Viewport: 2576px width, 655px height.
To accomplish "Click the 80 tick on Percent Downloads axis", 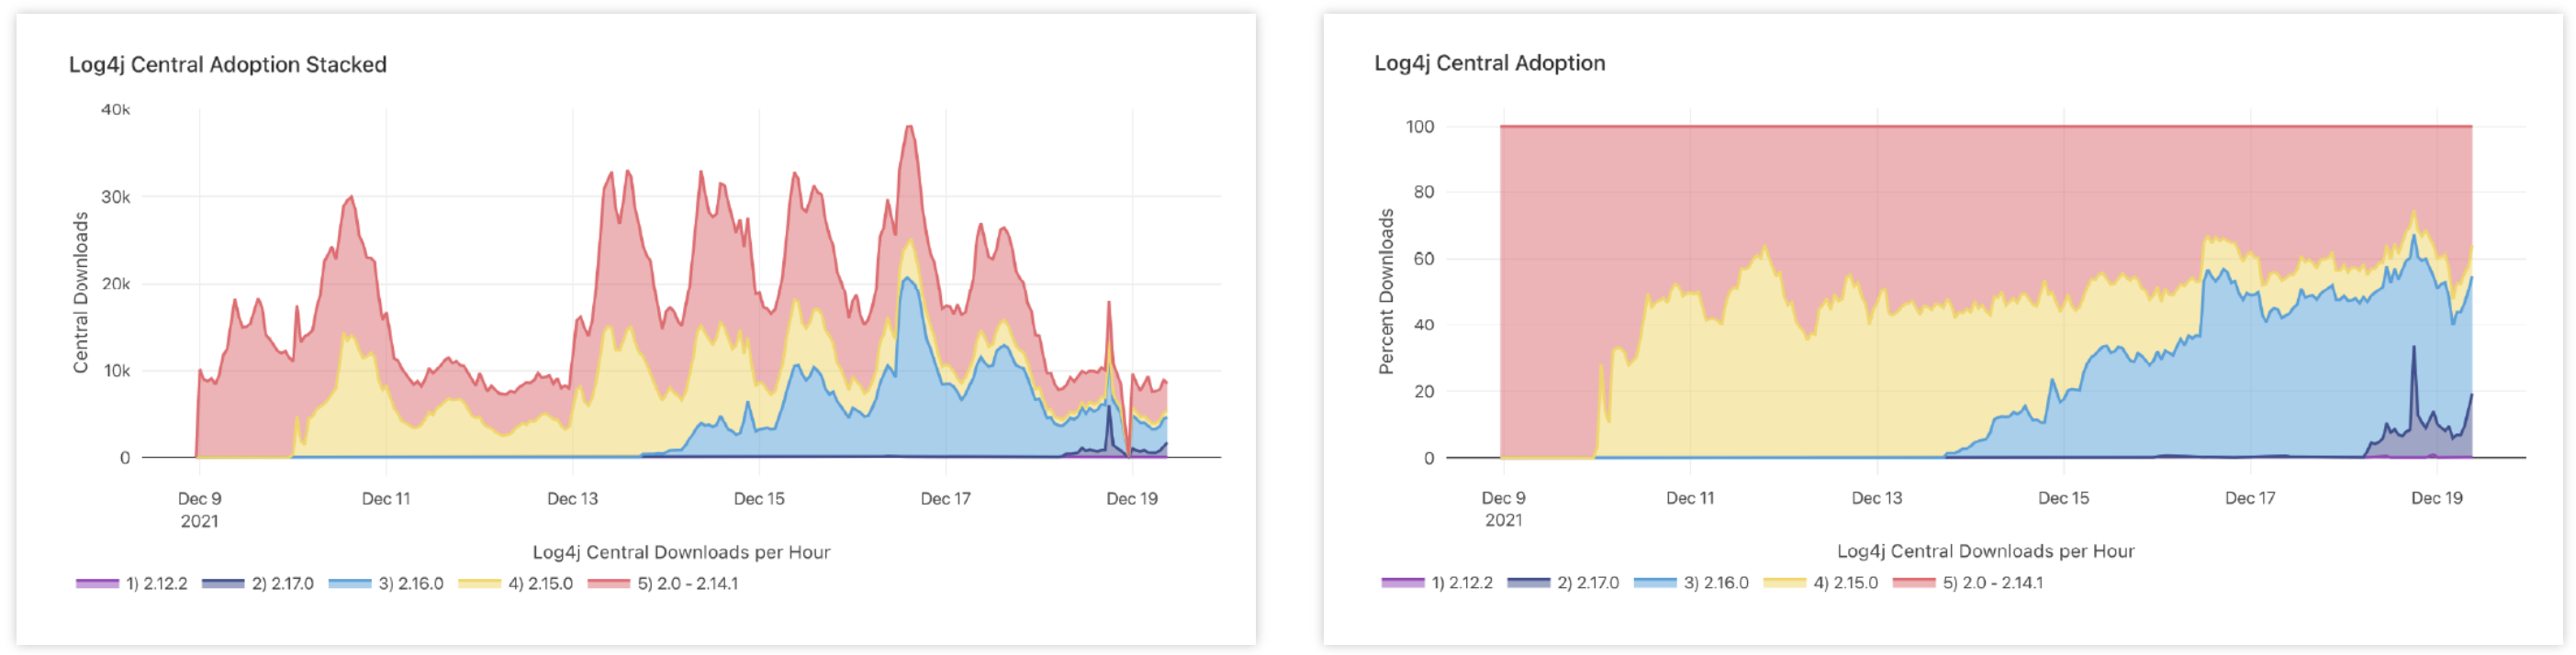I will click(1423, 192).
